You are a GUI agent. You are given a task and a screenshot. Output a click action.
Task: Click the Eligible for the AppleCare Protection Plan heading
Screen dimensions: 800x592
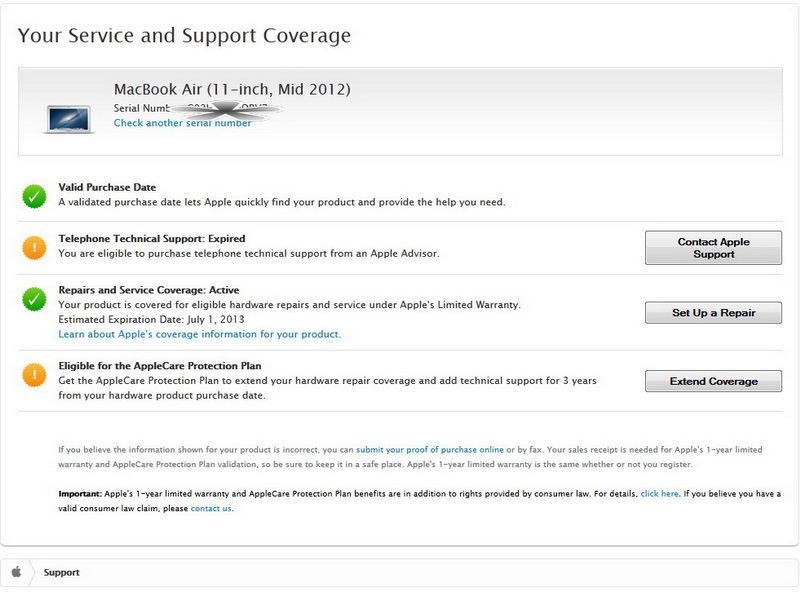160,366
